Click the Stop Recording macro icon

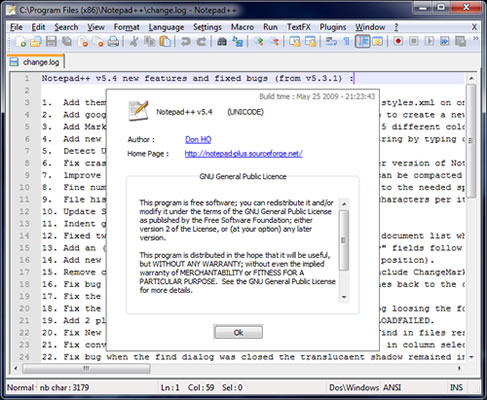pyautogui.click(x=414, y=42)
